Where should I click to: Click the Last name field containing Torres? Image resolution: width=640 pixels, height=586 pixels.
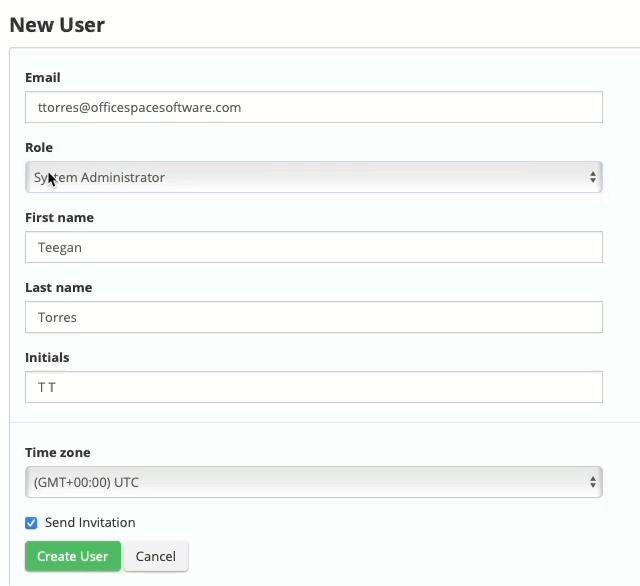[313, 317]
